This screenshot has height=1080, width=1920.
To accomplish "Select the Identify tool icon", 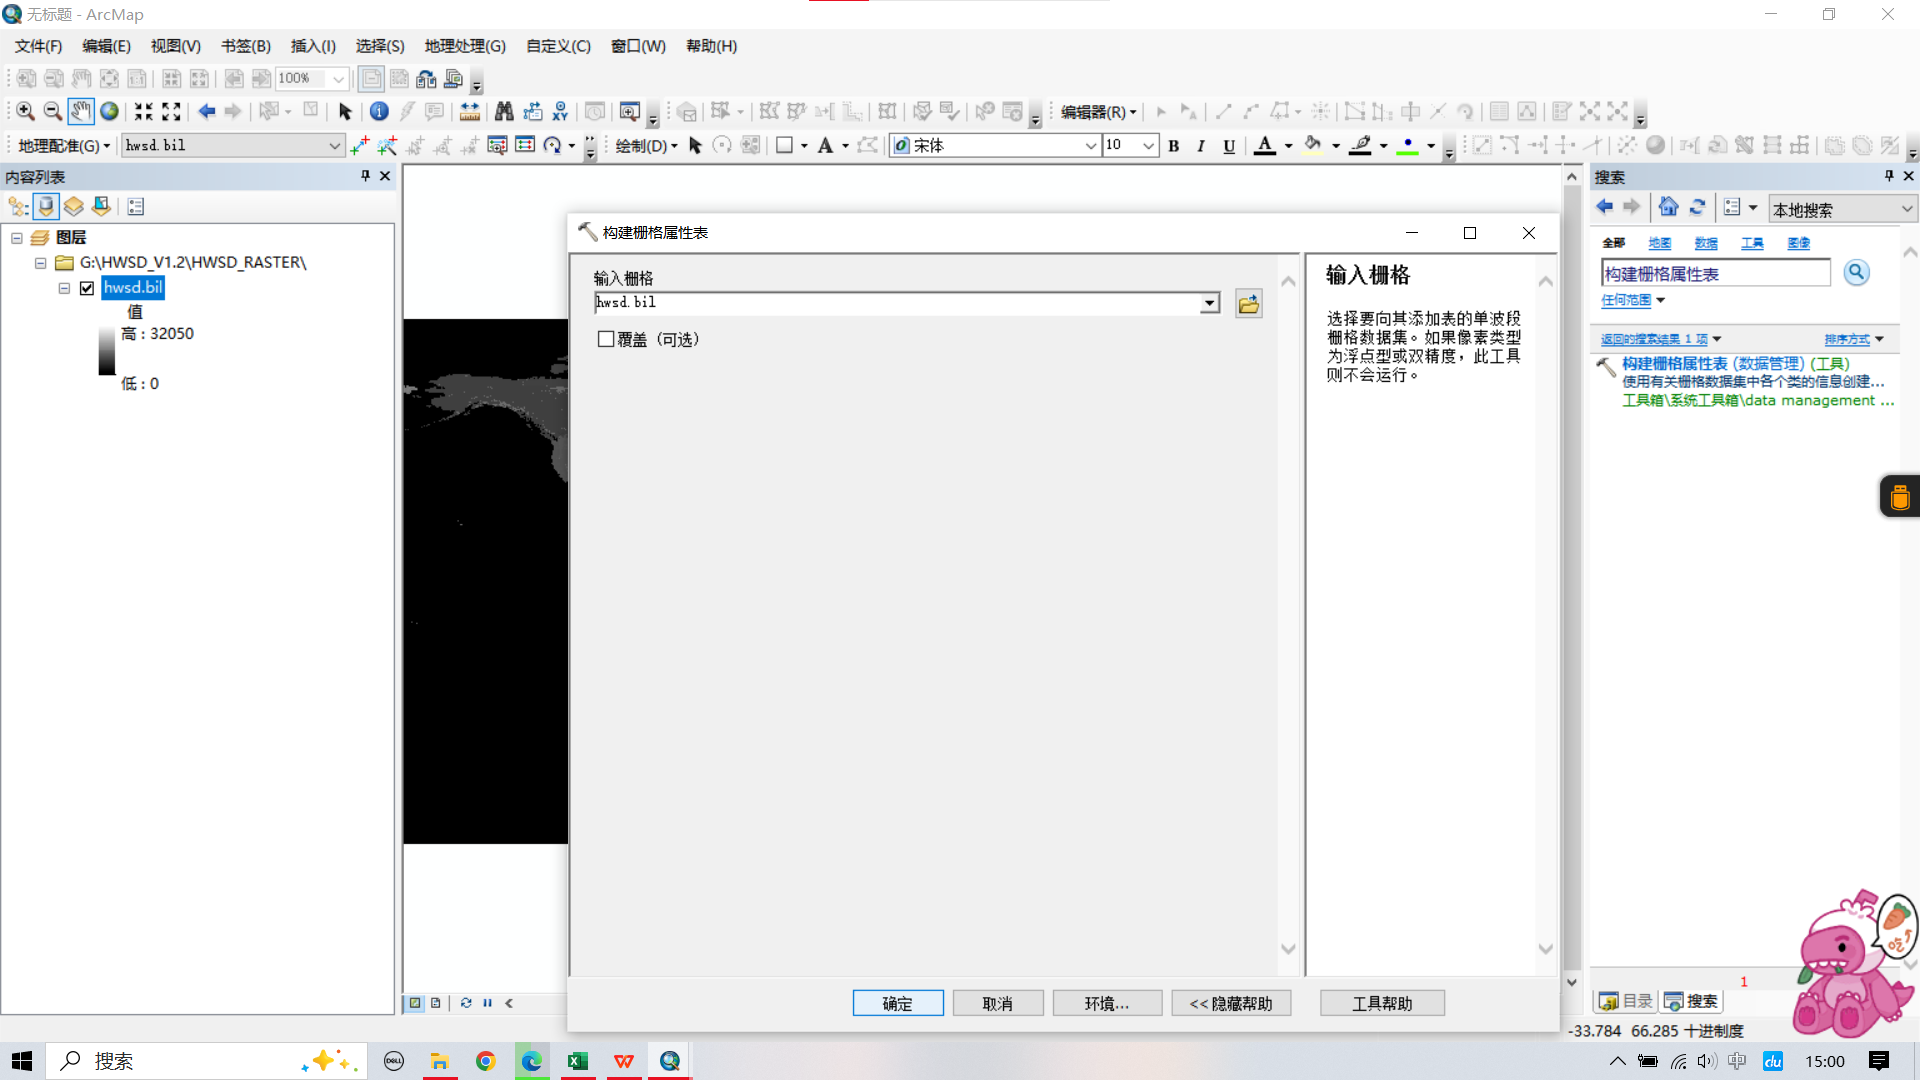I will point(379,112).
